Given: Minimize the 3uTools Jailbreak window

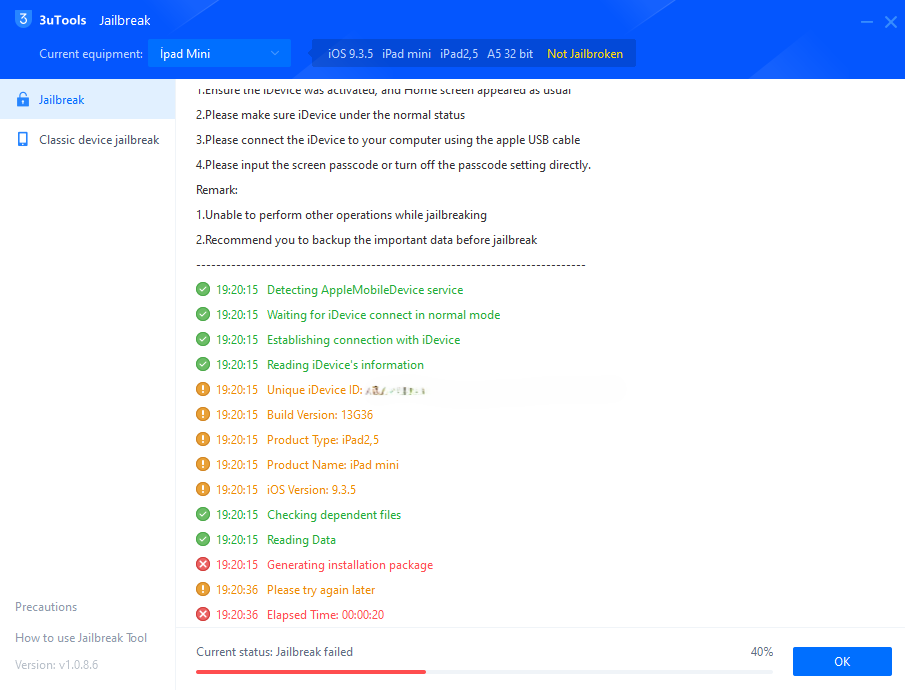Looking at the screenshot, I should (x=866, y=22).
